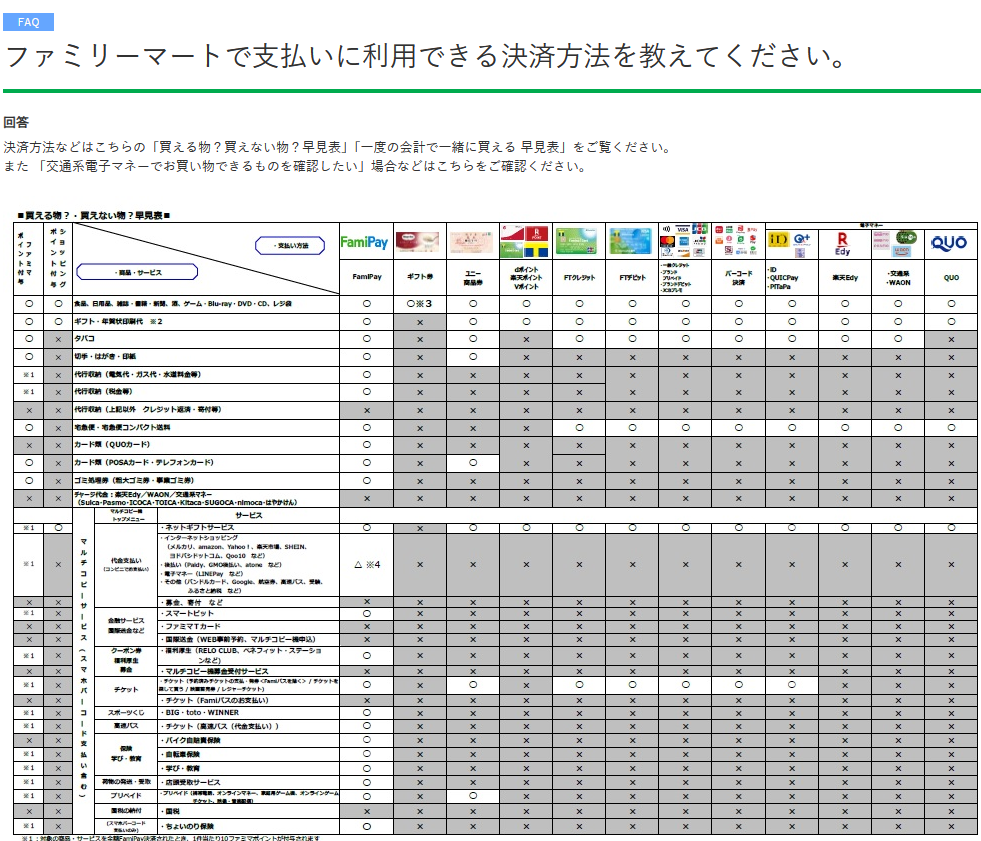981x841 pixels.
Task: Open the 「買える物？買えない物？早見表」 link text
Action: pyautogui.click(x=248, y=147)
